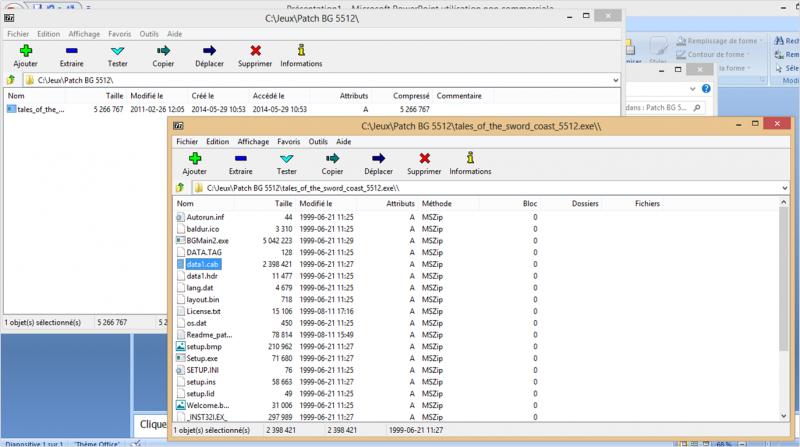Click Informations icon in front 7-Zip window

click(470, 158)
